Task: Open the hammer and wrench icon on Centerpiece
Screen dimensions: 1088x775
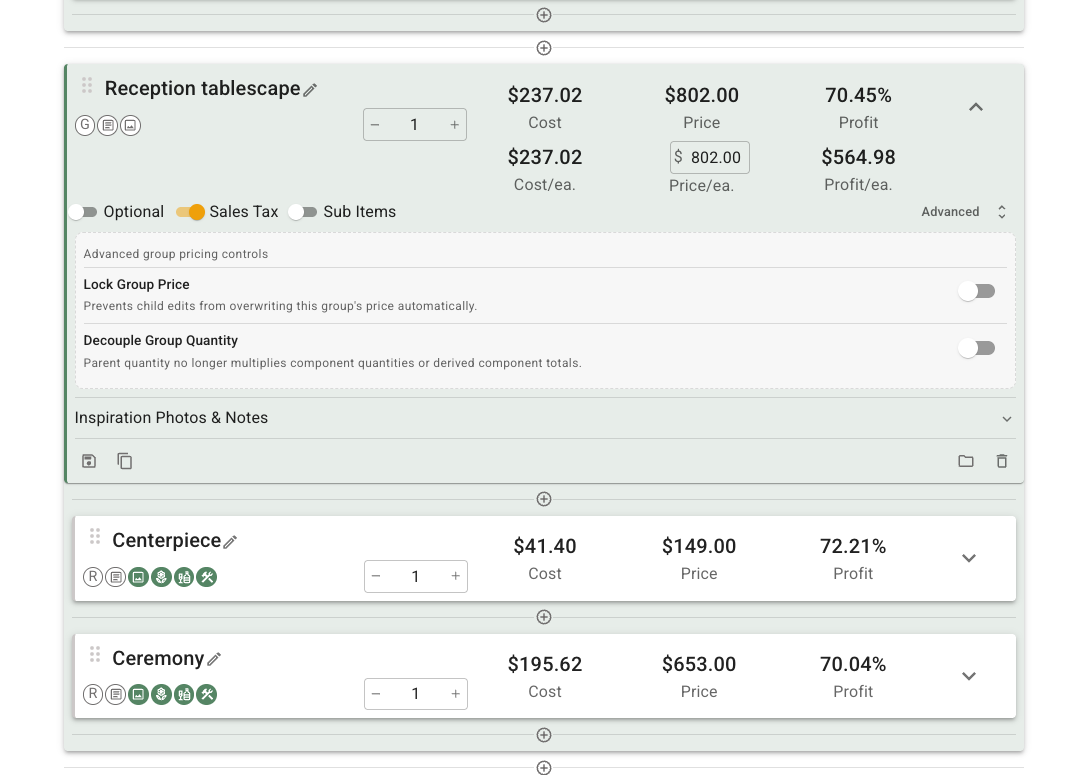Action: (x=207, y=577)
